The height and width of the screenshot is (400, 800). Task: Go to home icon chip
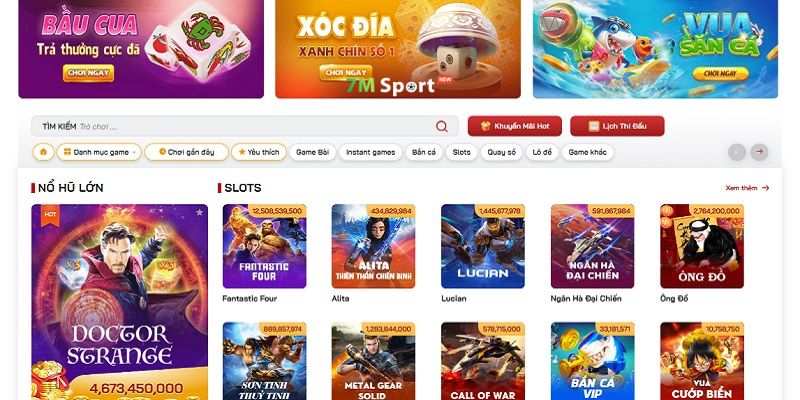(43, 152)
